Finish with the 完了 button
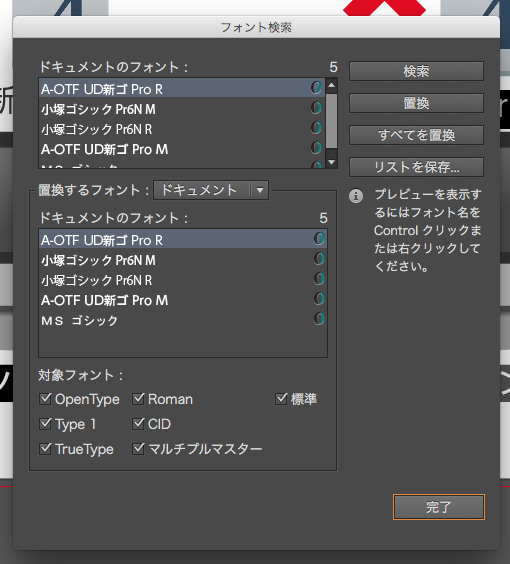The width and height of the screenshot is (510, 564). [439, 507]
